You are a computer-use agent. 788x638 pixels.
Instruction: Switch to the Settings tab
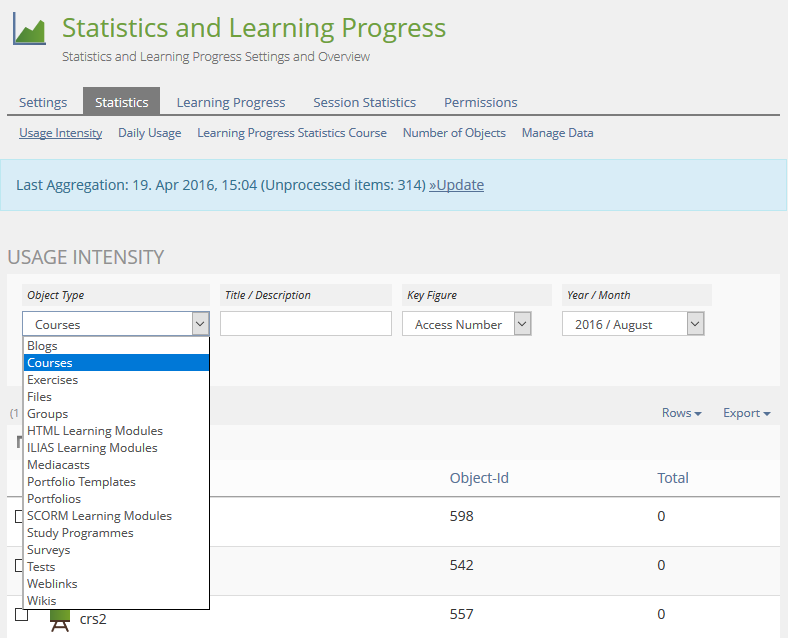pyautogui.click(x=43, y=102)
